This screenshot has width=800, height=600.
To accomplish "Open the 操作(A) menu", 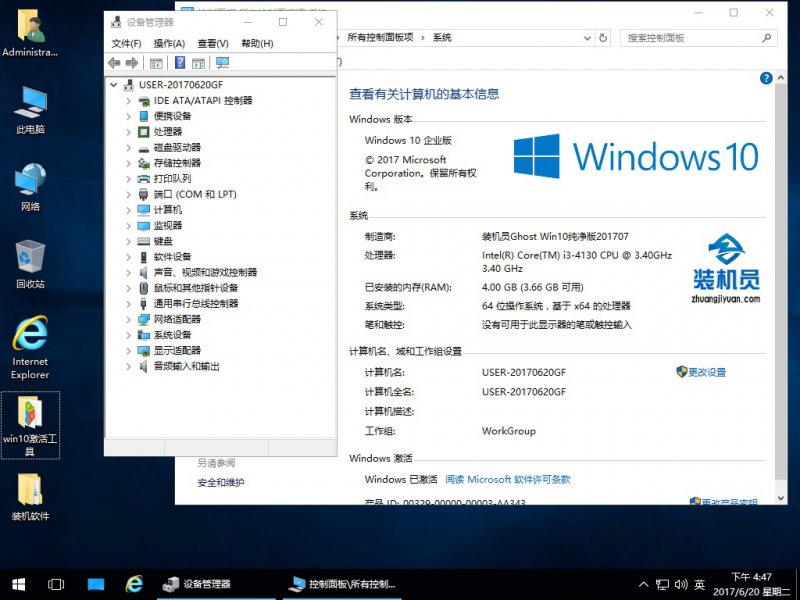I will (x=169, y=43).
